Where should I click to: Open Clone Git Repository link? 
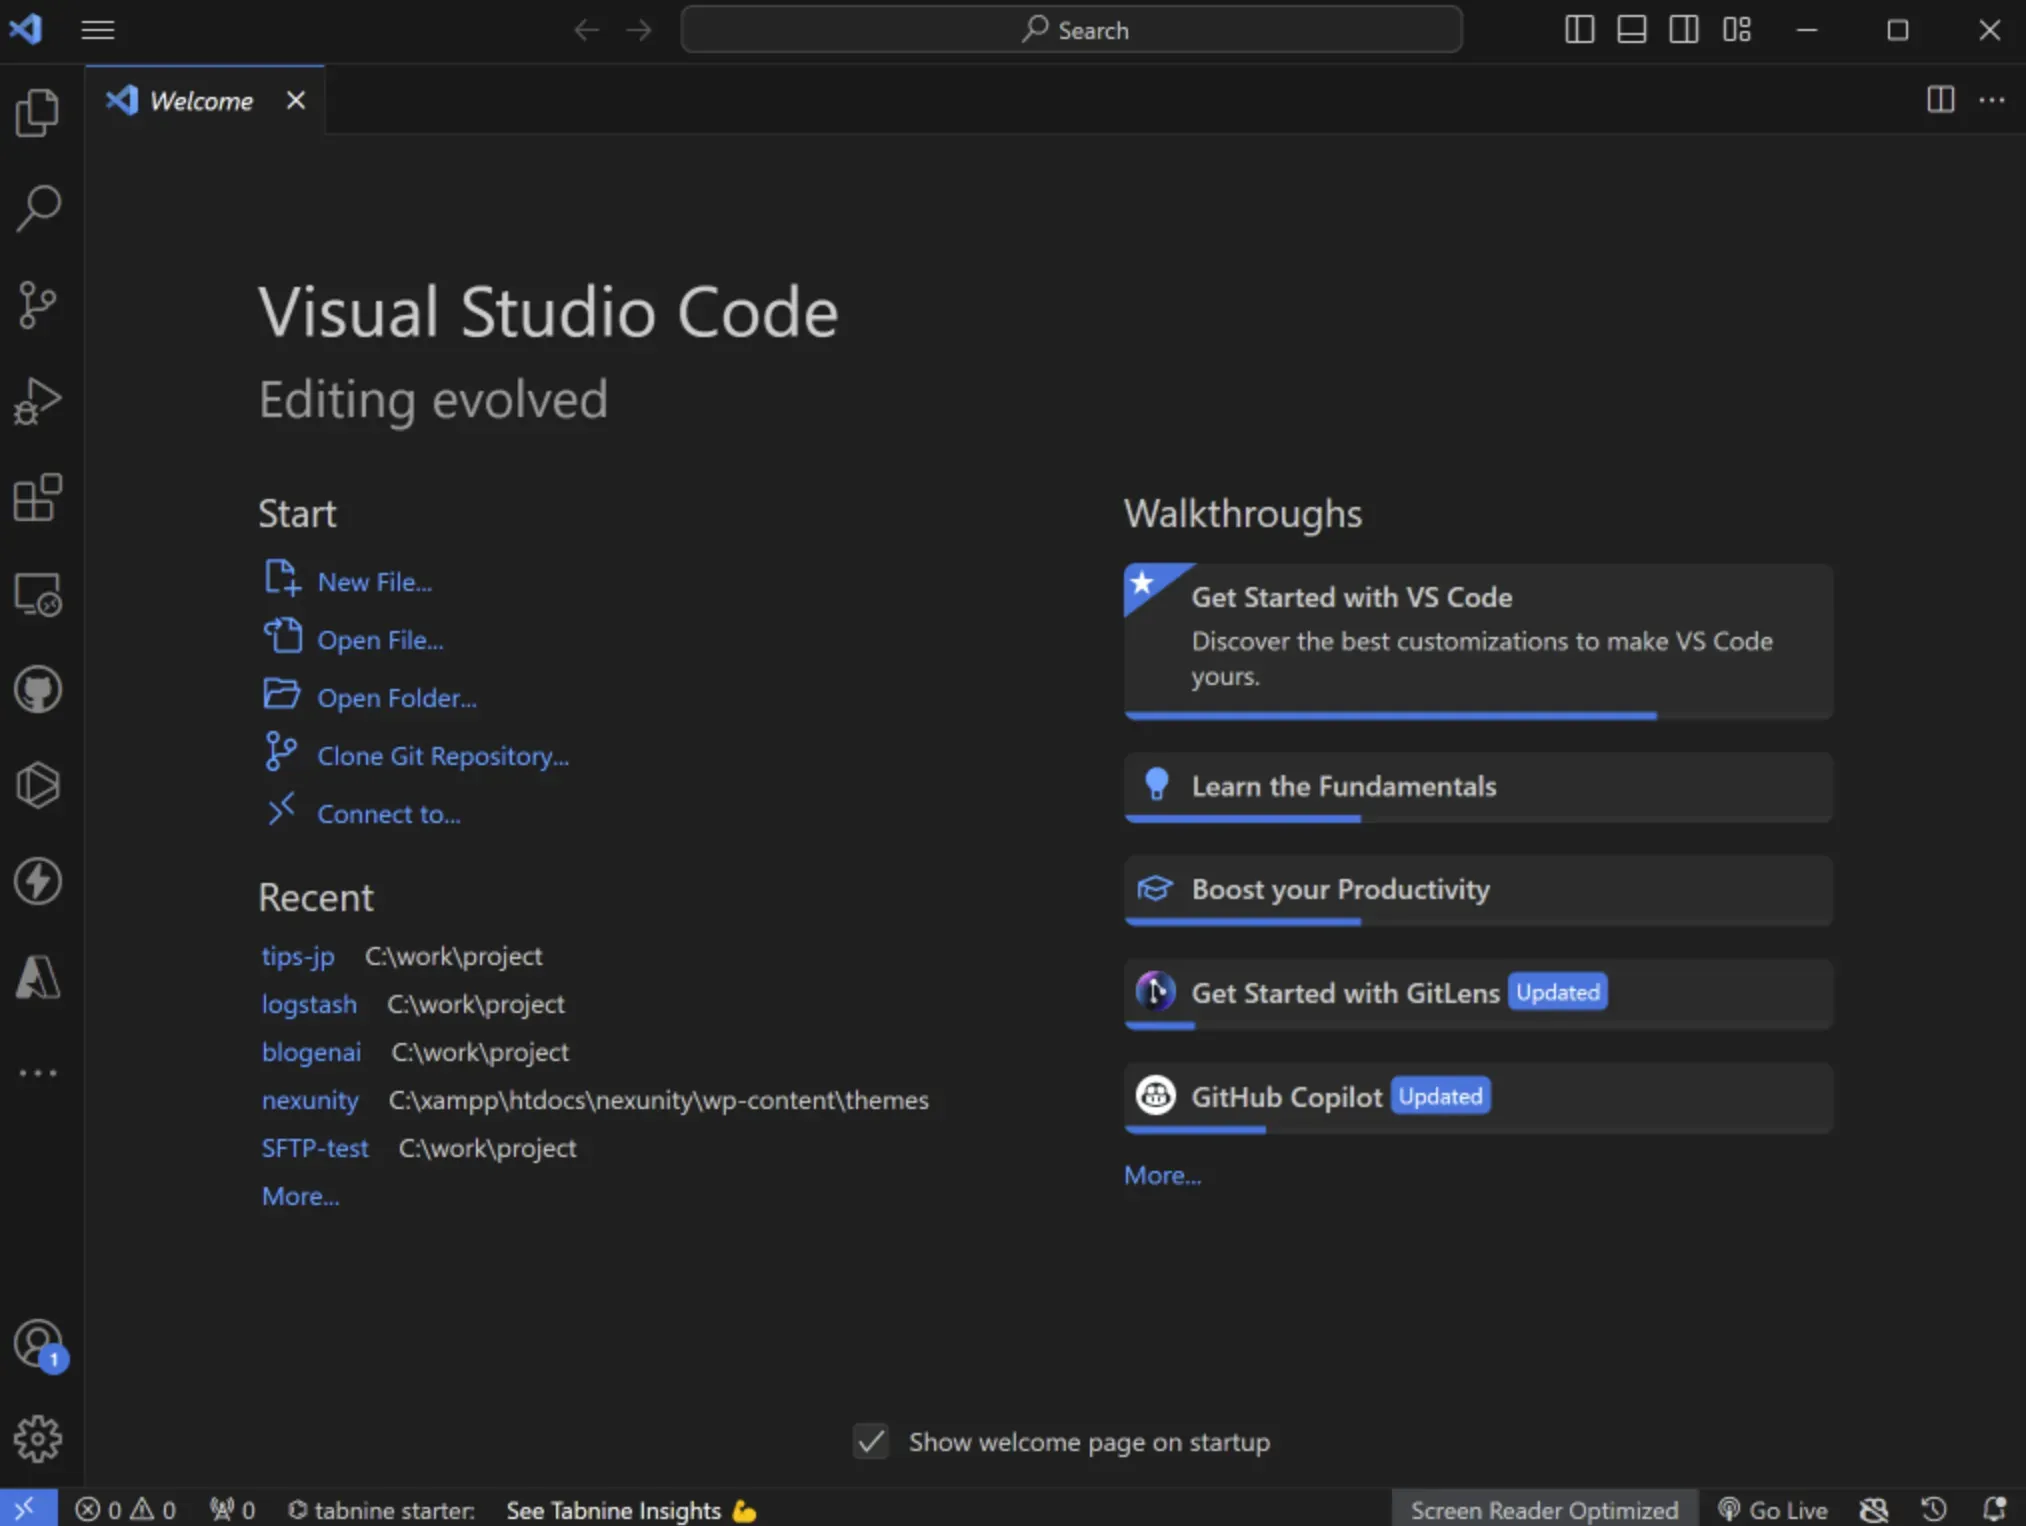click(443, 755)
